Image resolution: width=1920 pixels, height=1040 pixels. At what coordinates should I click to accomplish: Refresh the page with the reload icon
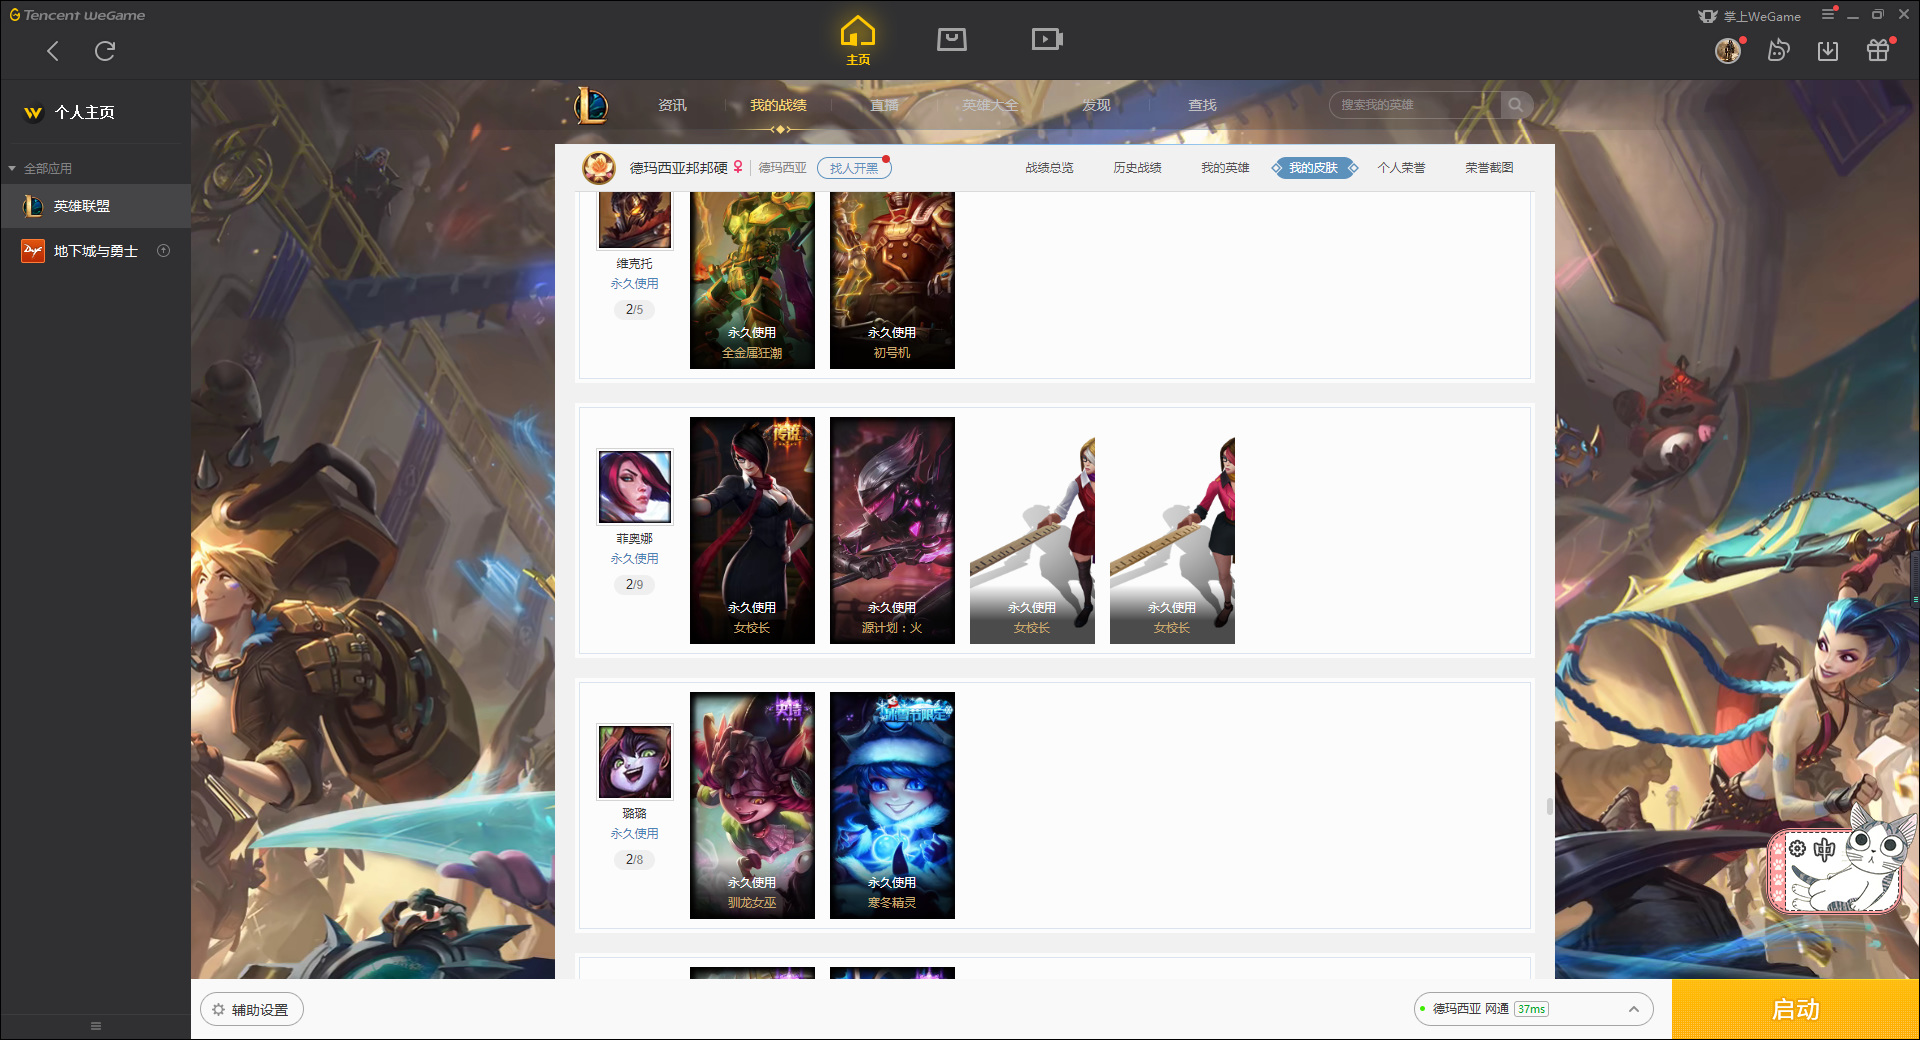point(105,51)
